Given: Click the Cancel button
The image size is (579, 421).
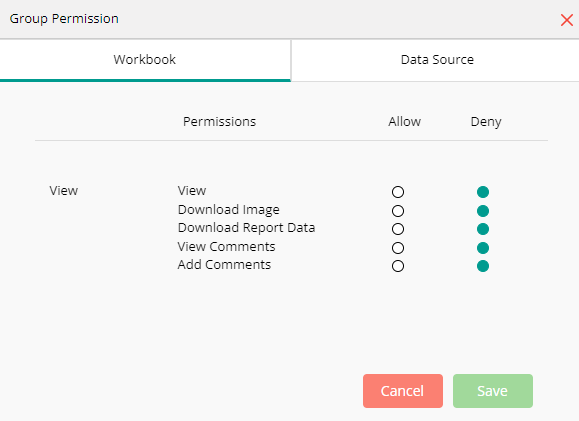Looking at the screenshot, I should tap(402, 391).
